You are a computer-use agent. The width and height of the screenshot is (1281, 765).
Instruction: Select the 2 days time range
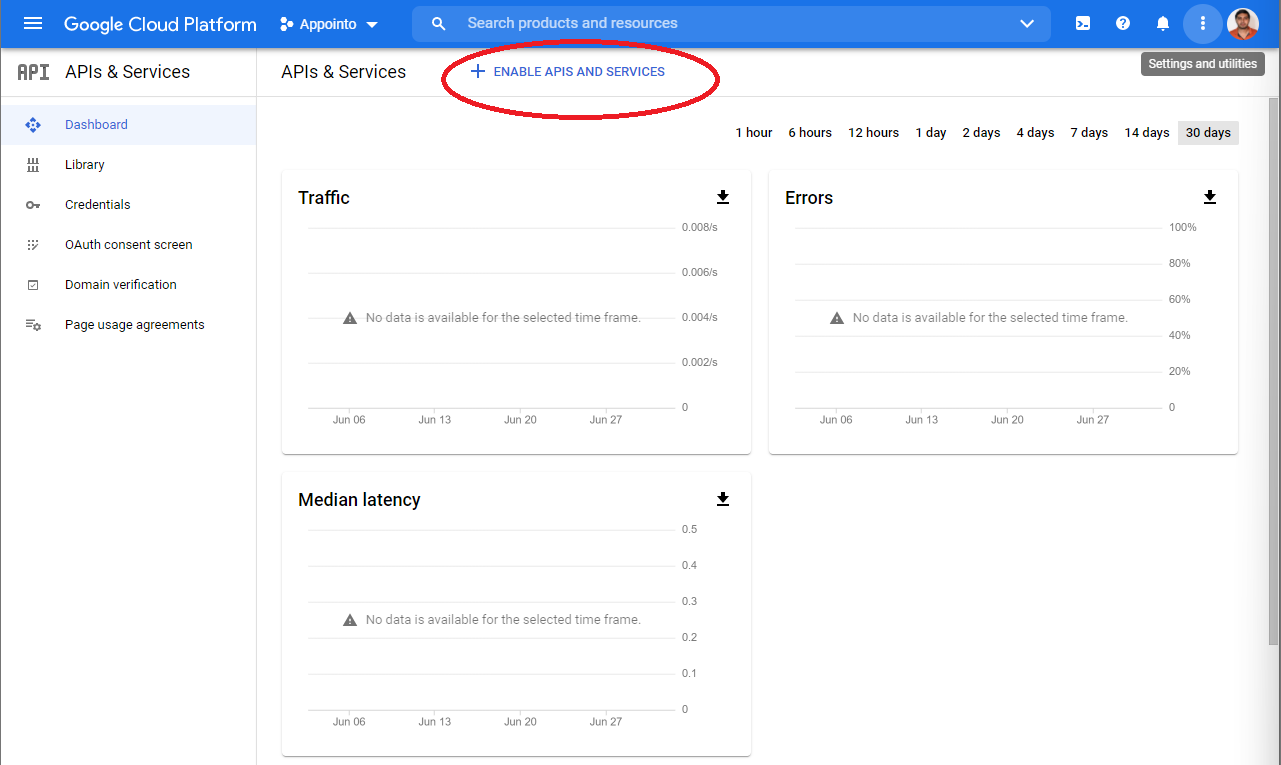pyautogui.click(x=982, y=133)
